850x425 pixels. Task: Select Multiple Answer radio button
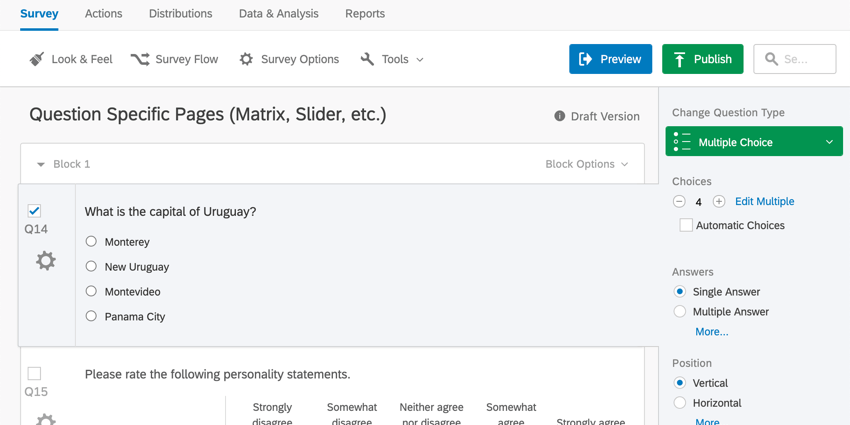[679, 312]
